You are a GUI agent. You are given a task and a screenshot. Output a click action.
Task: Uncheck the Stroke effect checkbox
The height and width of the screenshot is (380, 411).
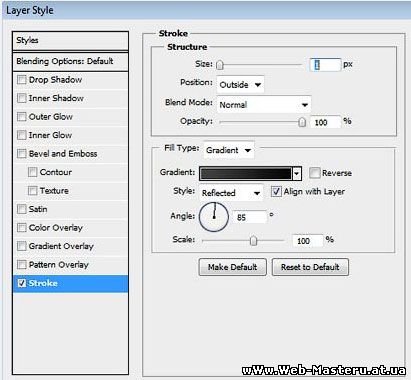[22, 283]
